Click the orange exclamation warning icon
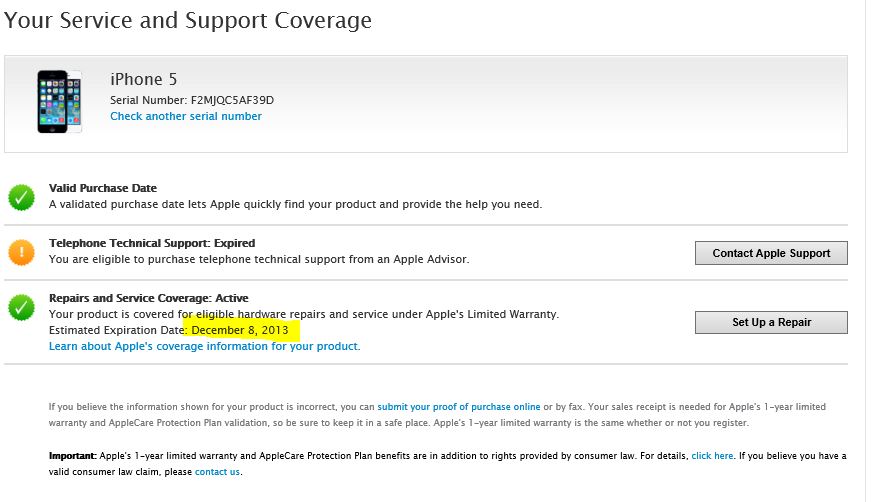 click(x=21, y=252)
